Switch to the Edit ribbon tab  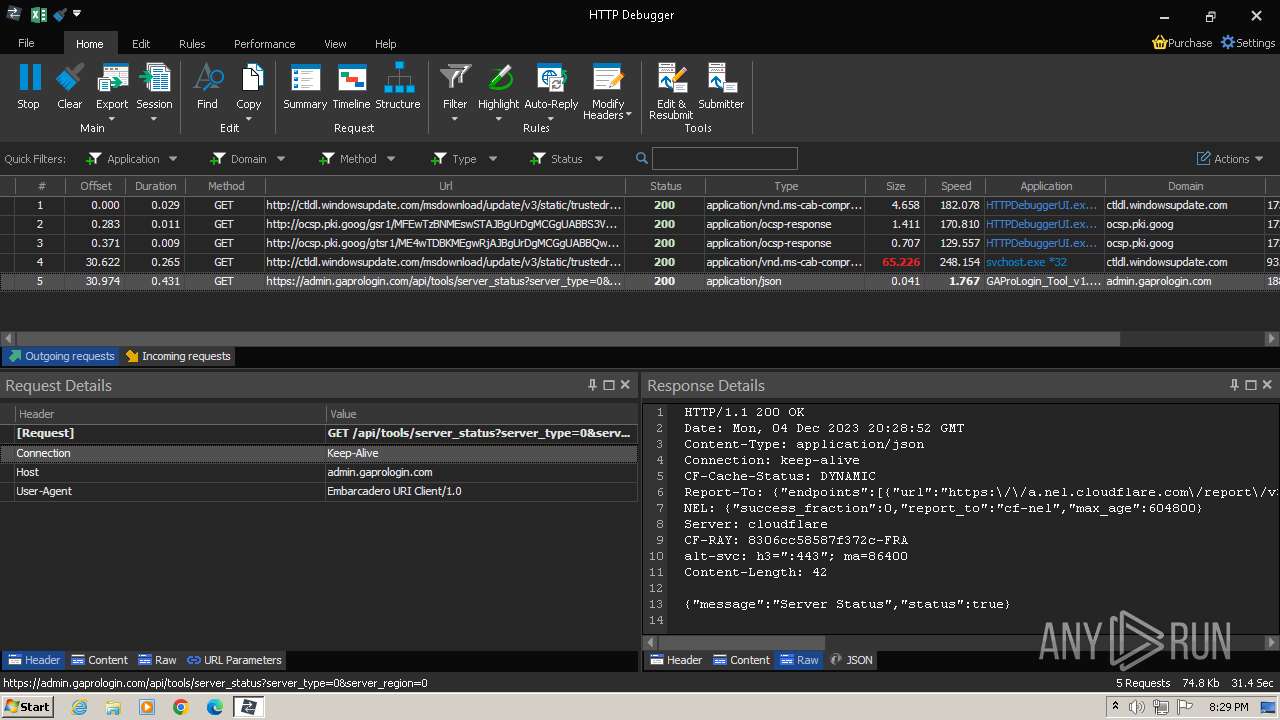[x=141, y=44]
